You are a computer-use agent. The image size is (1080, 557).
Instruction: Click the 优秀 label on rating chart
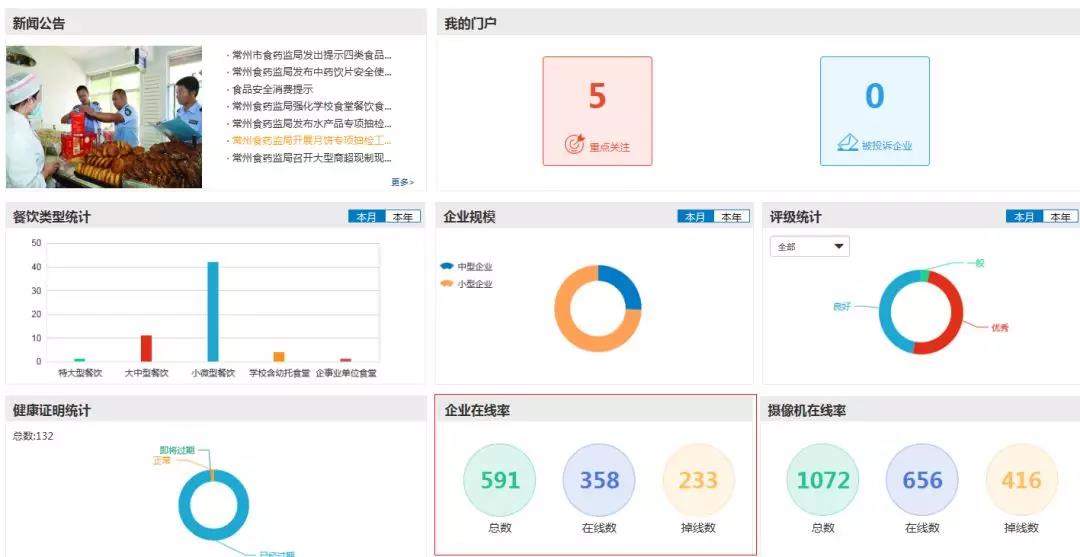(1000, 328)
